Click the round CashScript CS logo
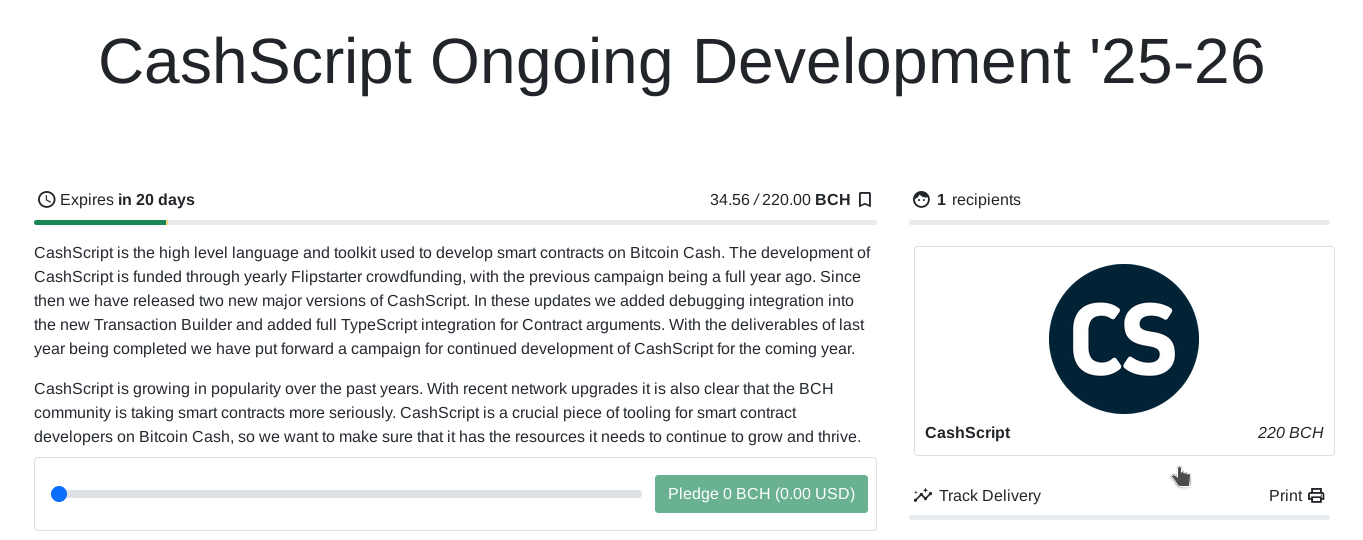1363x540 pixels. (1123, 339)
